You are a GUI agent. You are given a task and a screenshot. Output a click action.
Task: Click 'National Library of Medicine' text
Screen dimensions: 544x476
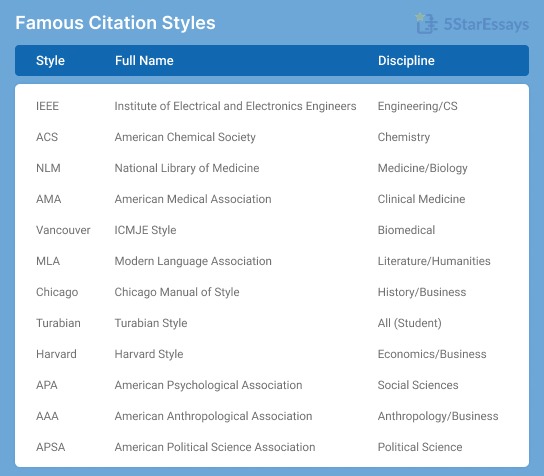(187, 168)
